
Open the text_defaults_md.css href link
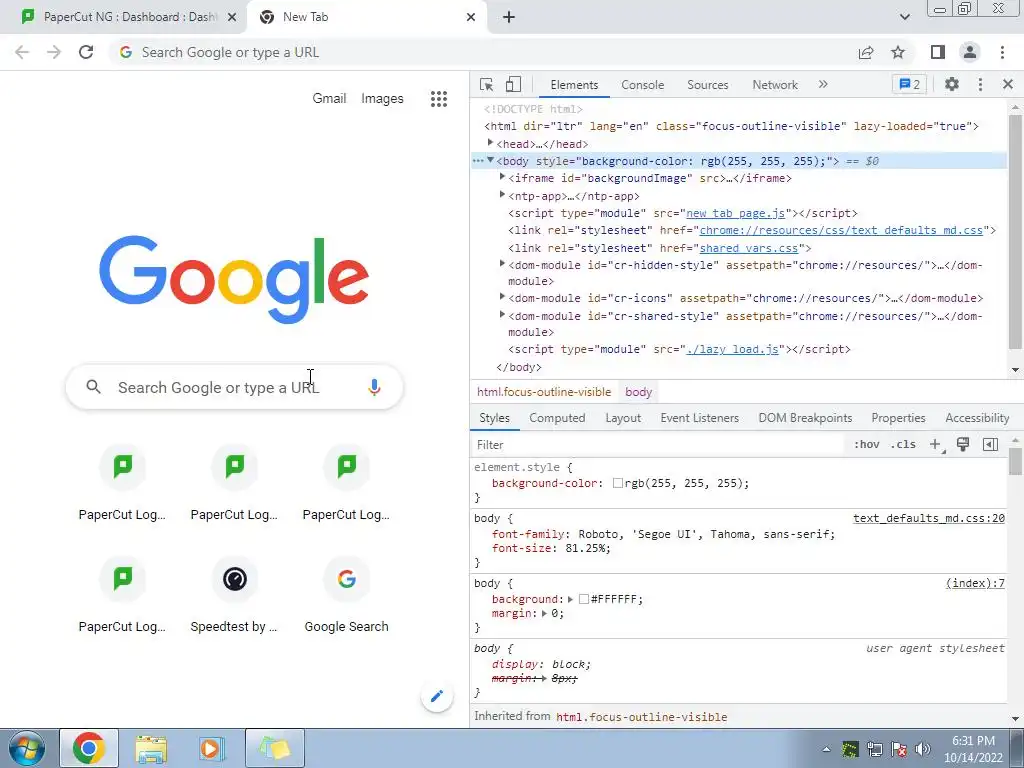(x=841, y=231)
